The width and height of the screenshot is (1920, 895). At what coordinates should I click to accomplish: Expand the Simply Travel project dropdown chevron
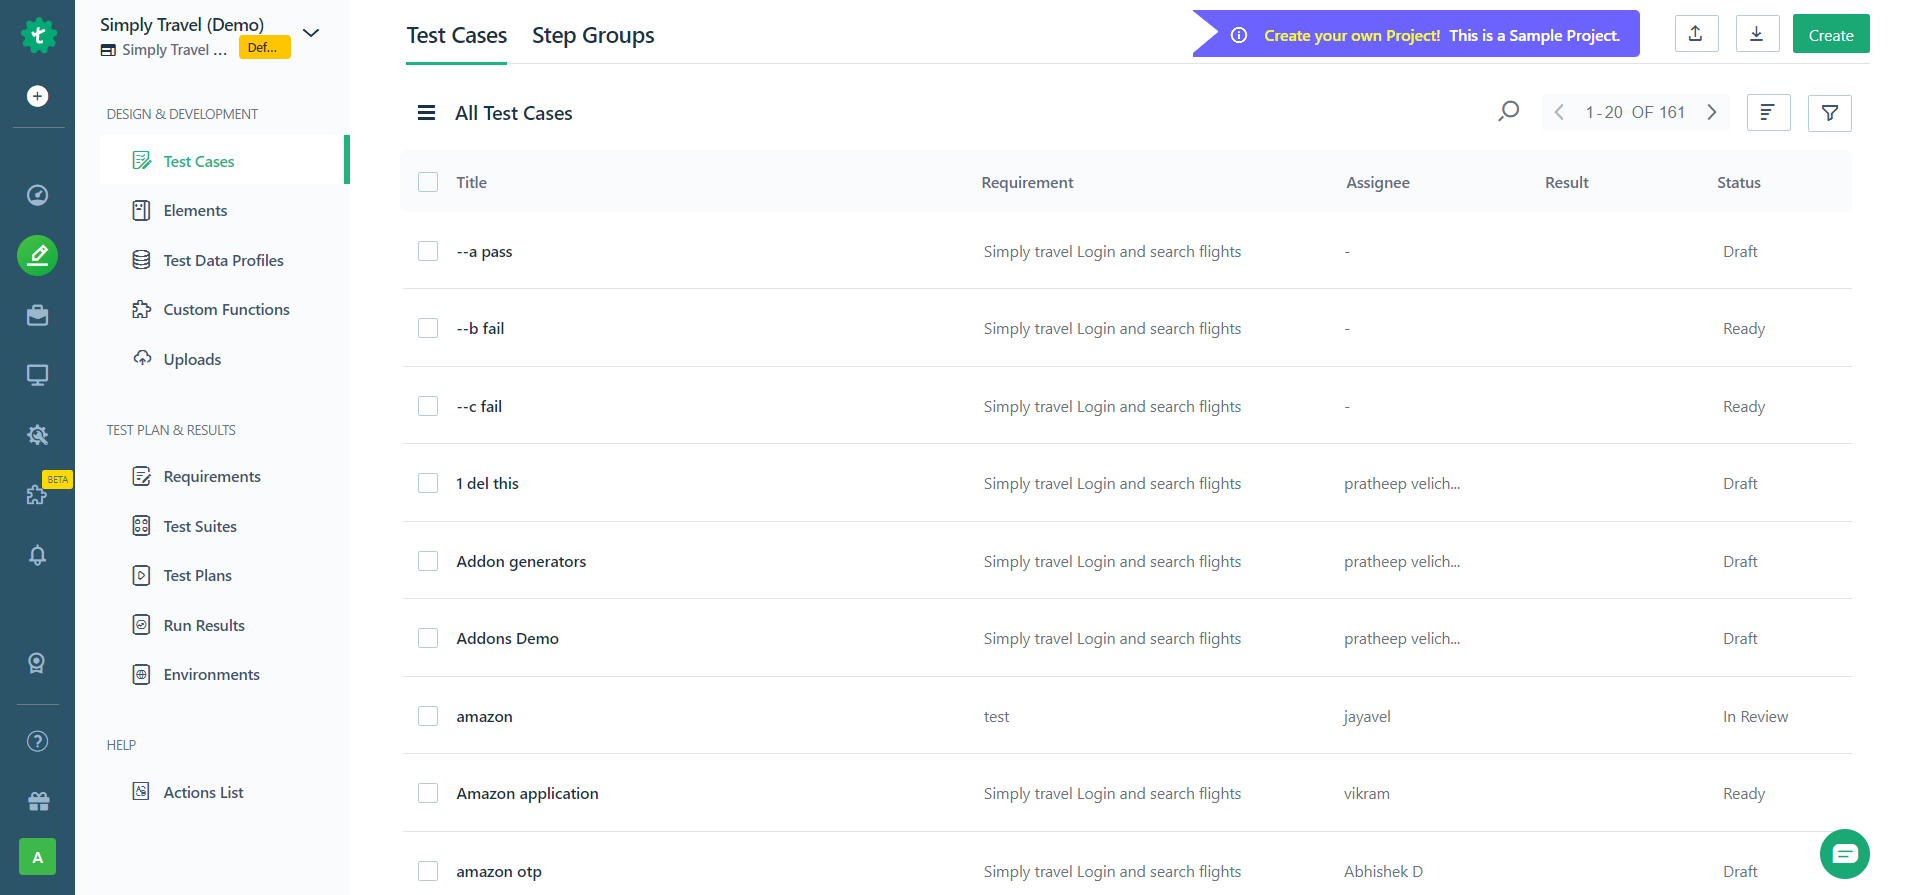tap(311, 33)
